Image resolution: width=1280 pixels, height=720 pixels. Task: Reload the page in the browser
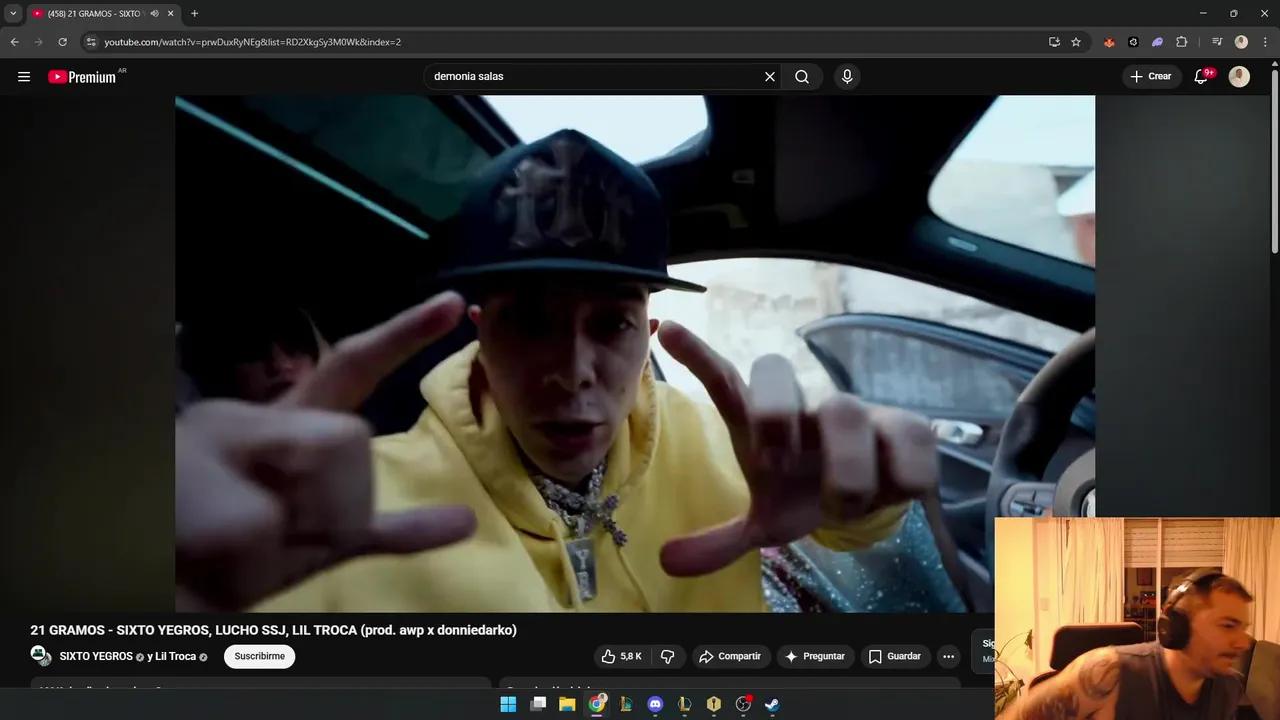click(62, 42)
